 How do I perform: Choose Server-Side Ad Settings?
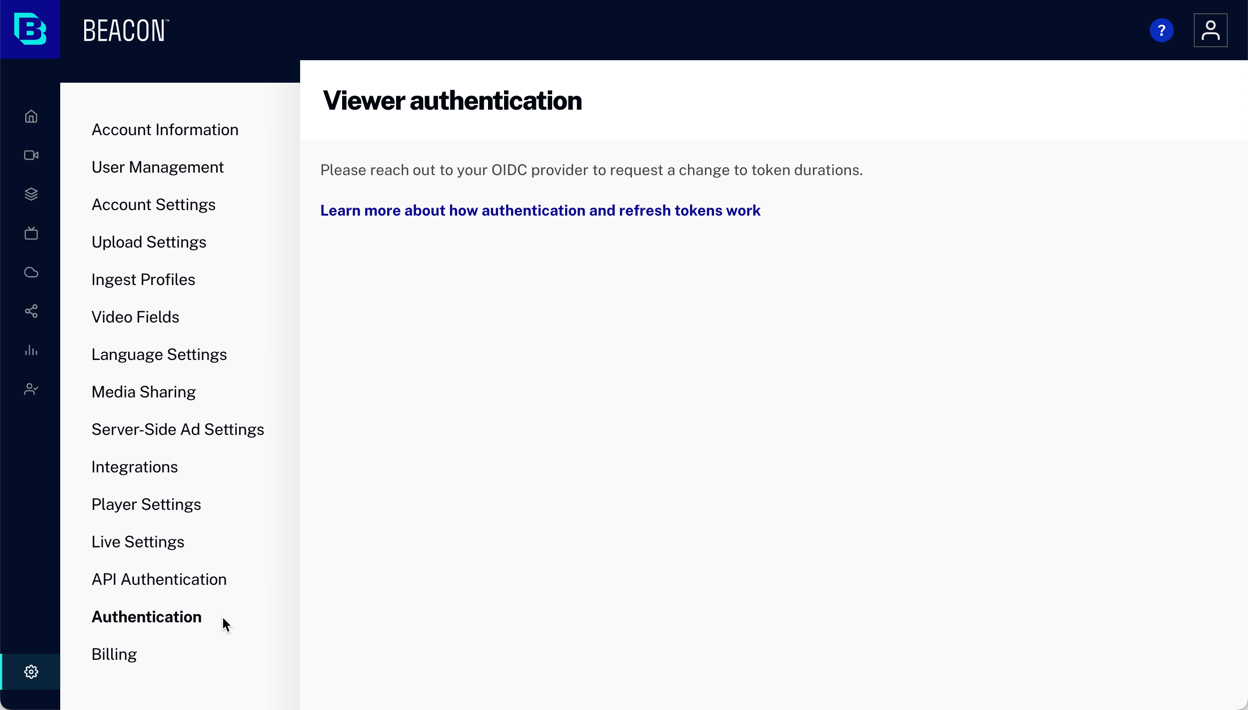tap(177, 430)
